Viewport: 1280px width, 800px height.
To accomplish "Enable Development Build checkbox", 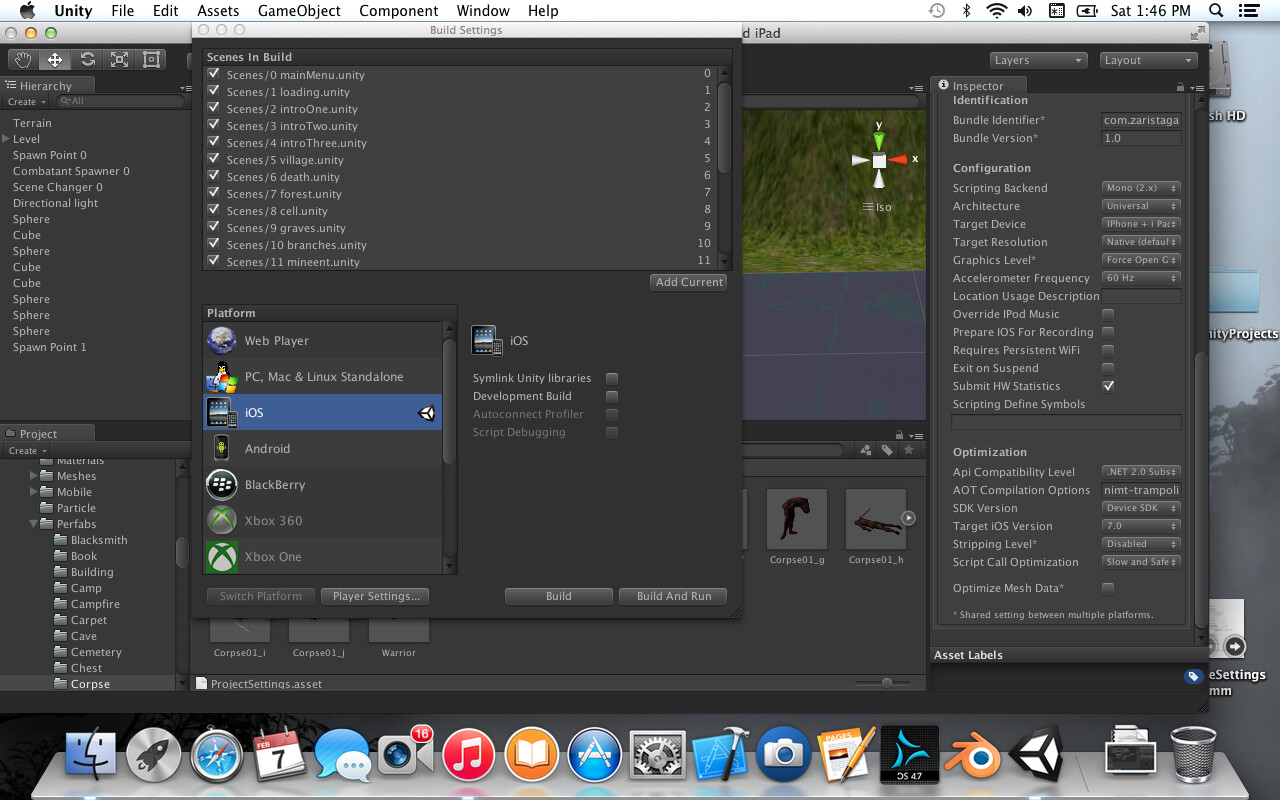I will tap(612, 396).
